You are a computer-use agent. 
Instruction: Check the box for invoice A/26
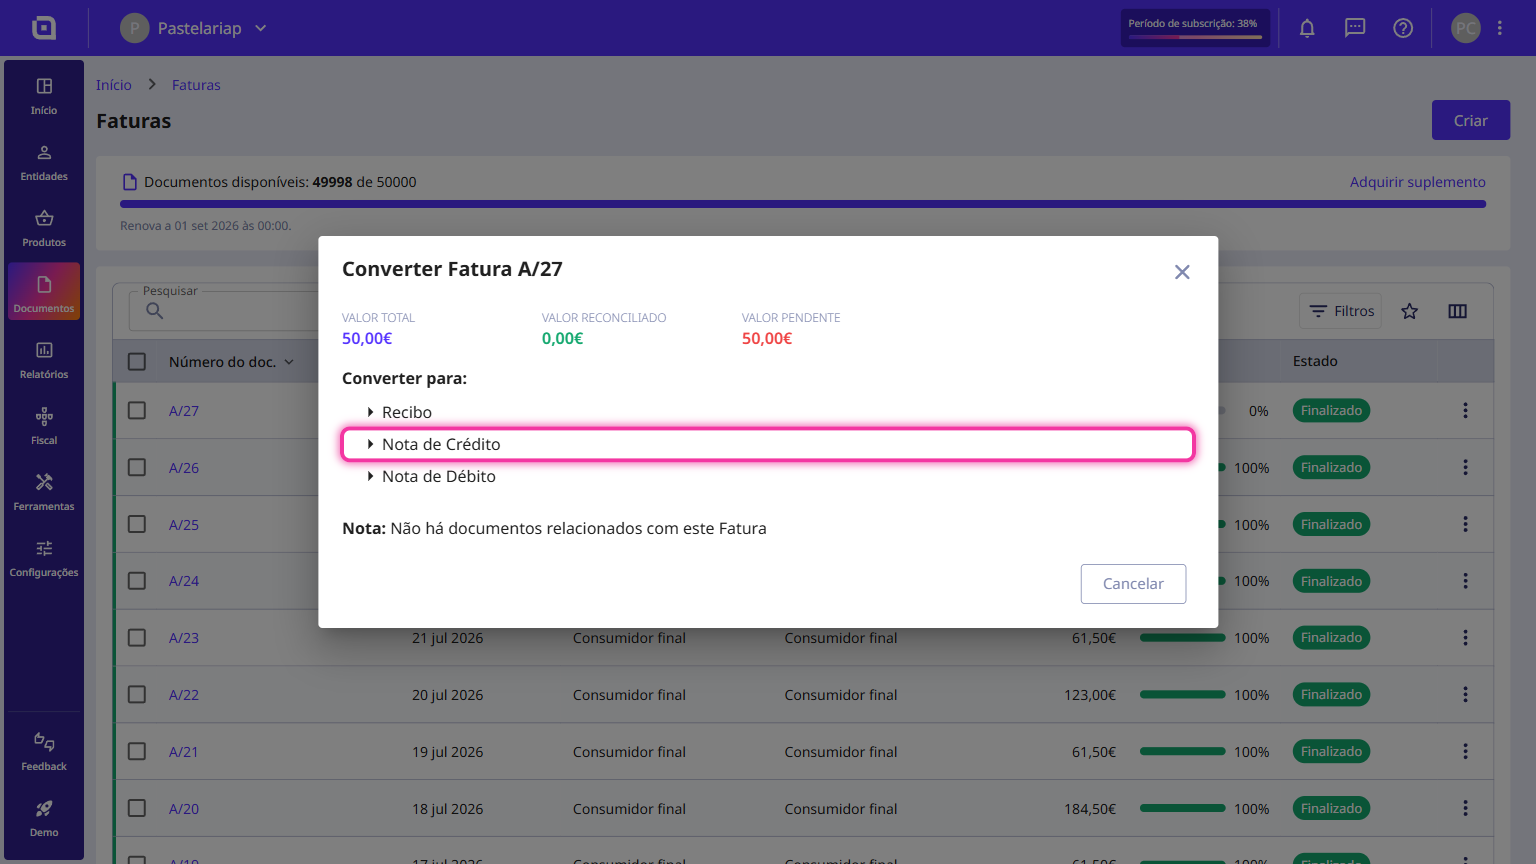137,467
